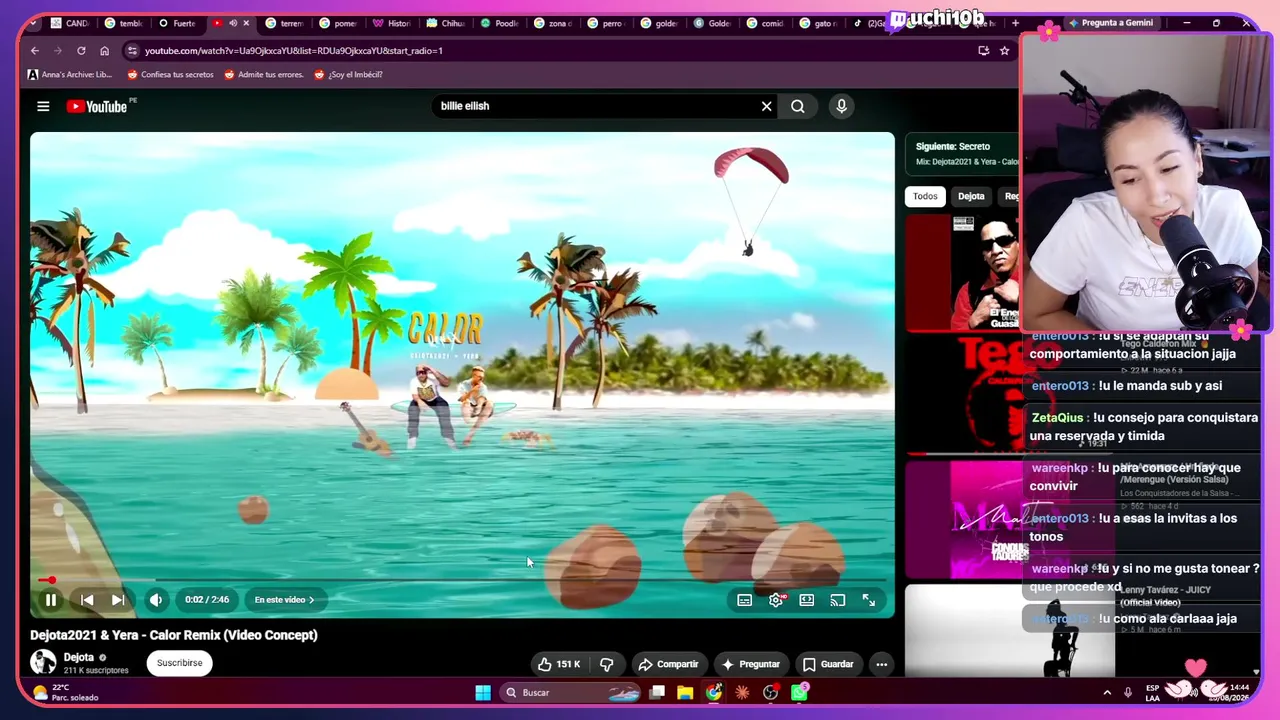The width and height of the screenshot is (1280, 720).
Task: Skip to the next video
Action: pos(118,600)
